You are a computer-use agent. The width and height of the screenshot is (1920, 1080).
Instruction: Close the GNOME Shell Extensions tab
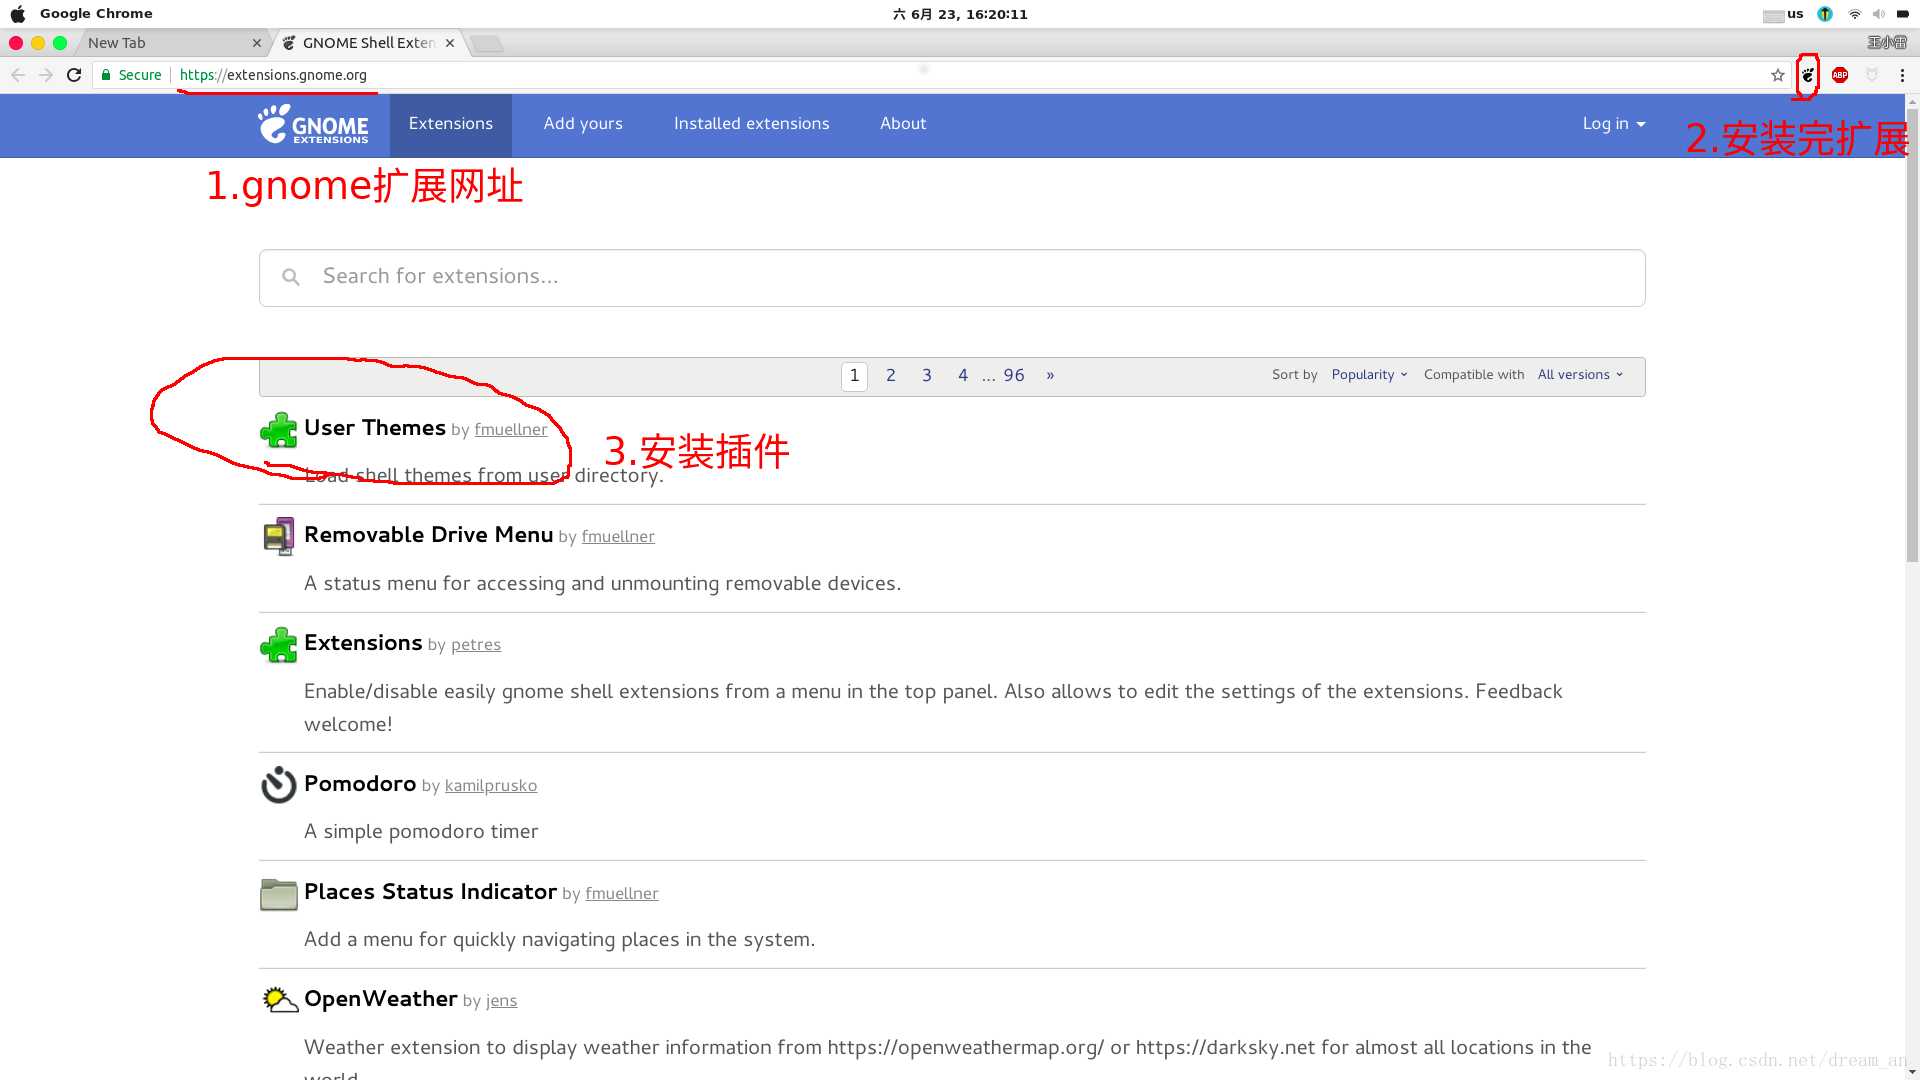click(450, 43)
